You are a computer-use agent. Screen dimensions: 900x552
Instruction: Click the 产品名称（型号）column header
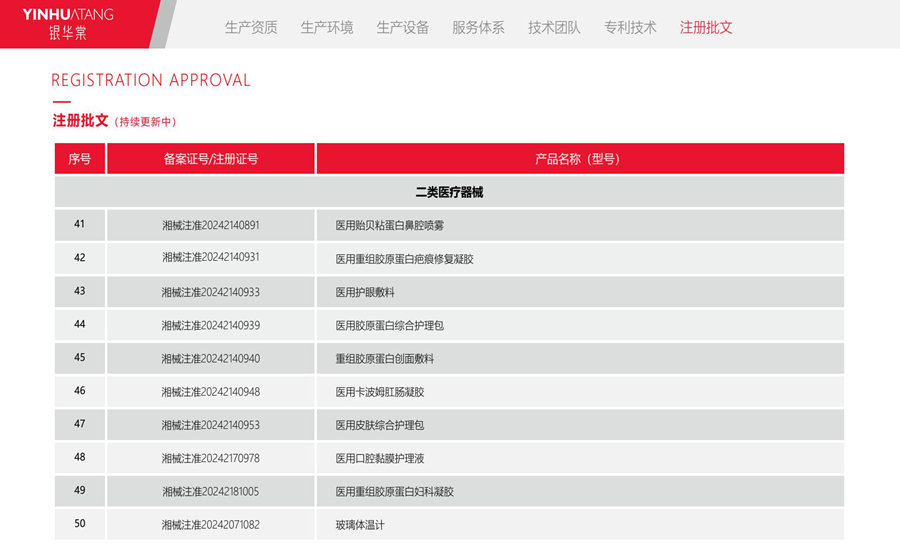(x=579, y=159)
